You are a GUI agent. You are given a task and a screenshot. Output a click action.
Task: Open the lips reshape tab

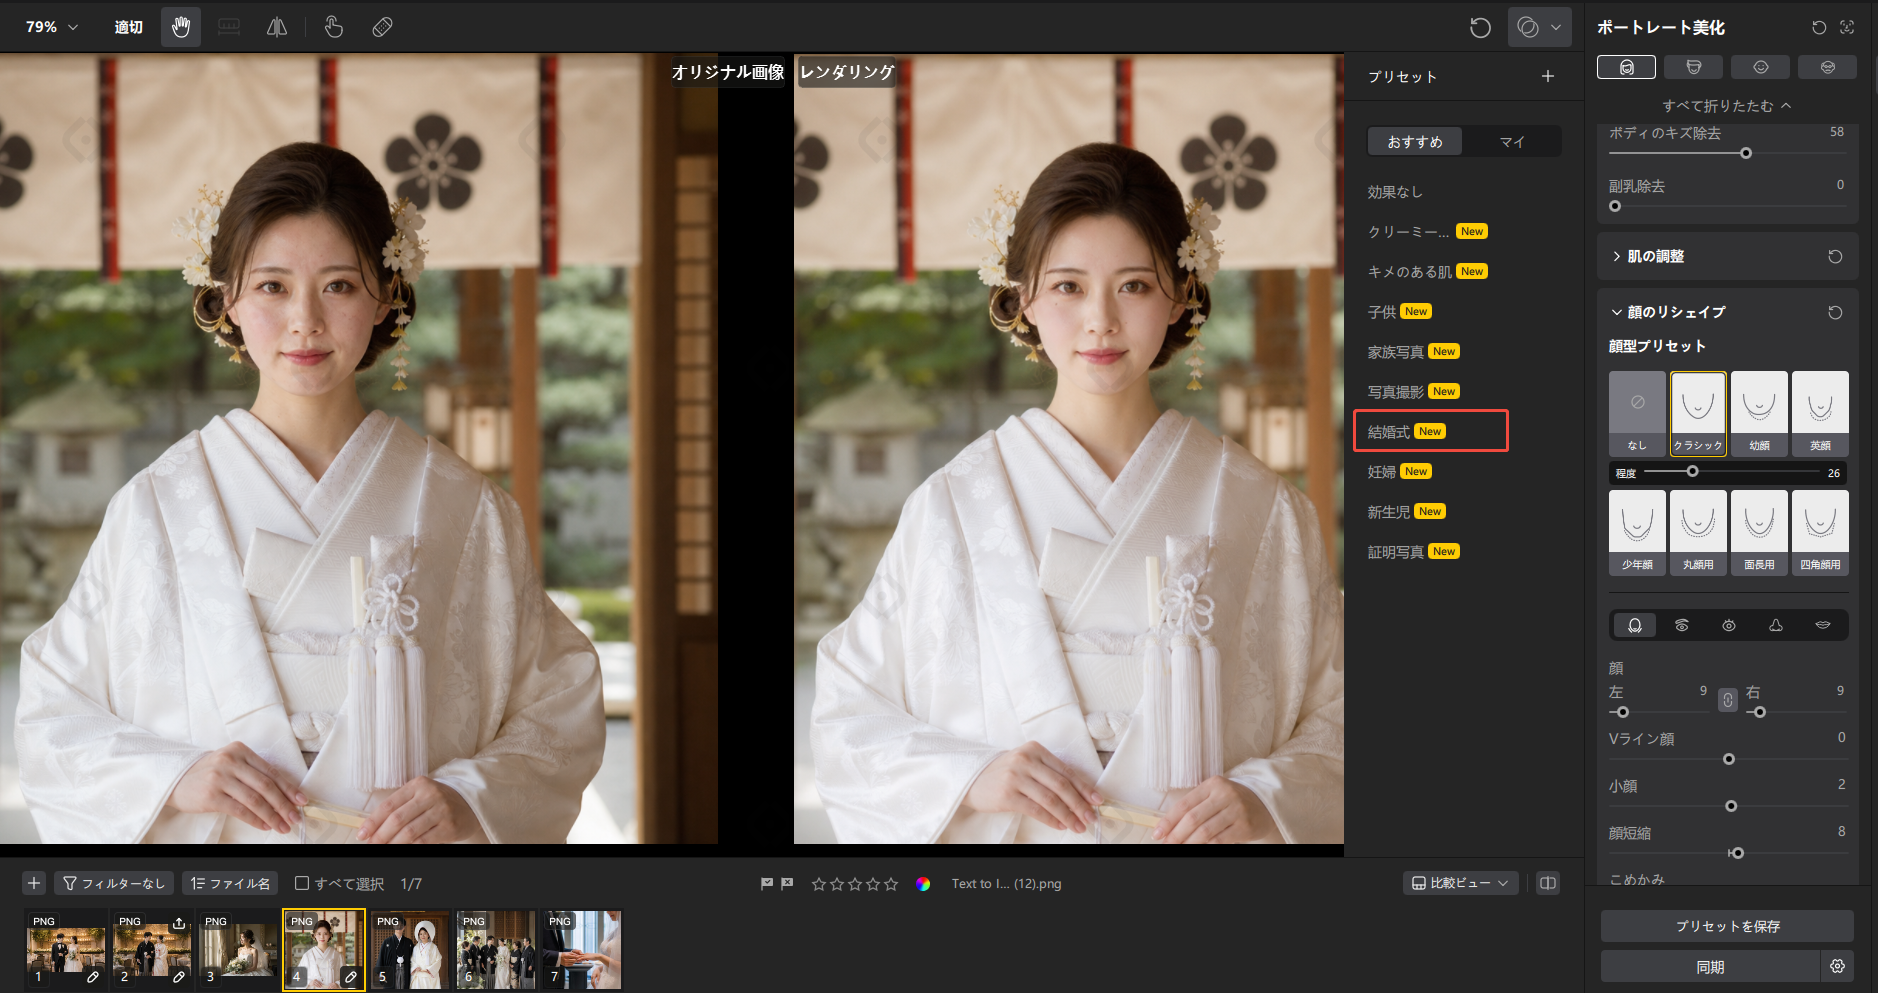tap(1823, 625)
